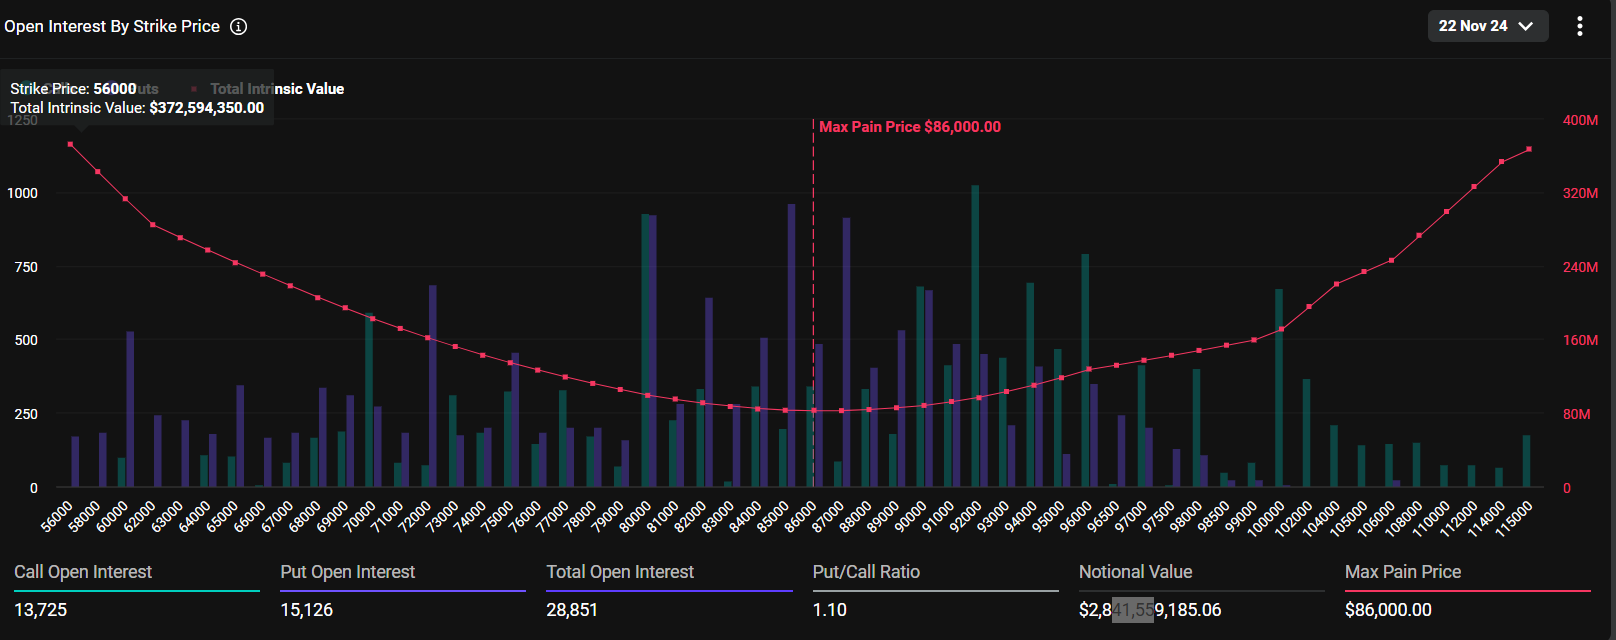Pick the green call bar at strike 100000
The height and width of the screenshot is (640, 1616).
click(1279, 388)
